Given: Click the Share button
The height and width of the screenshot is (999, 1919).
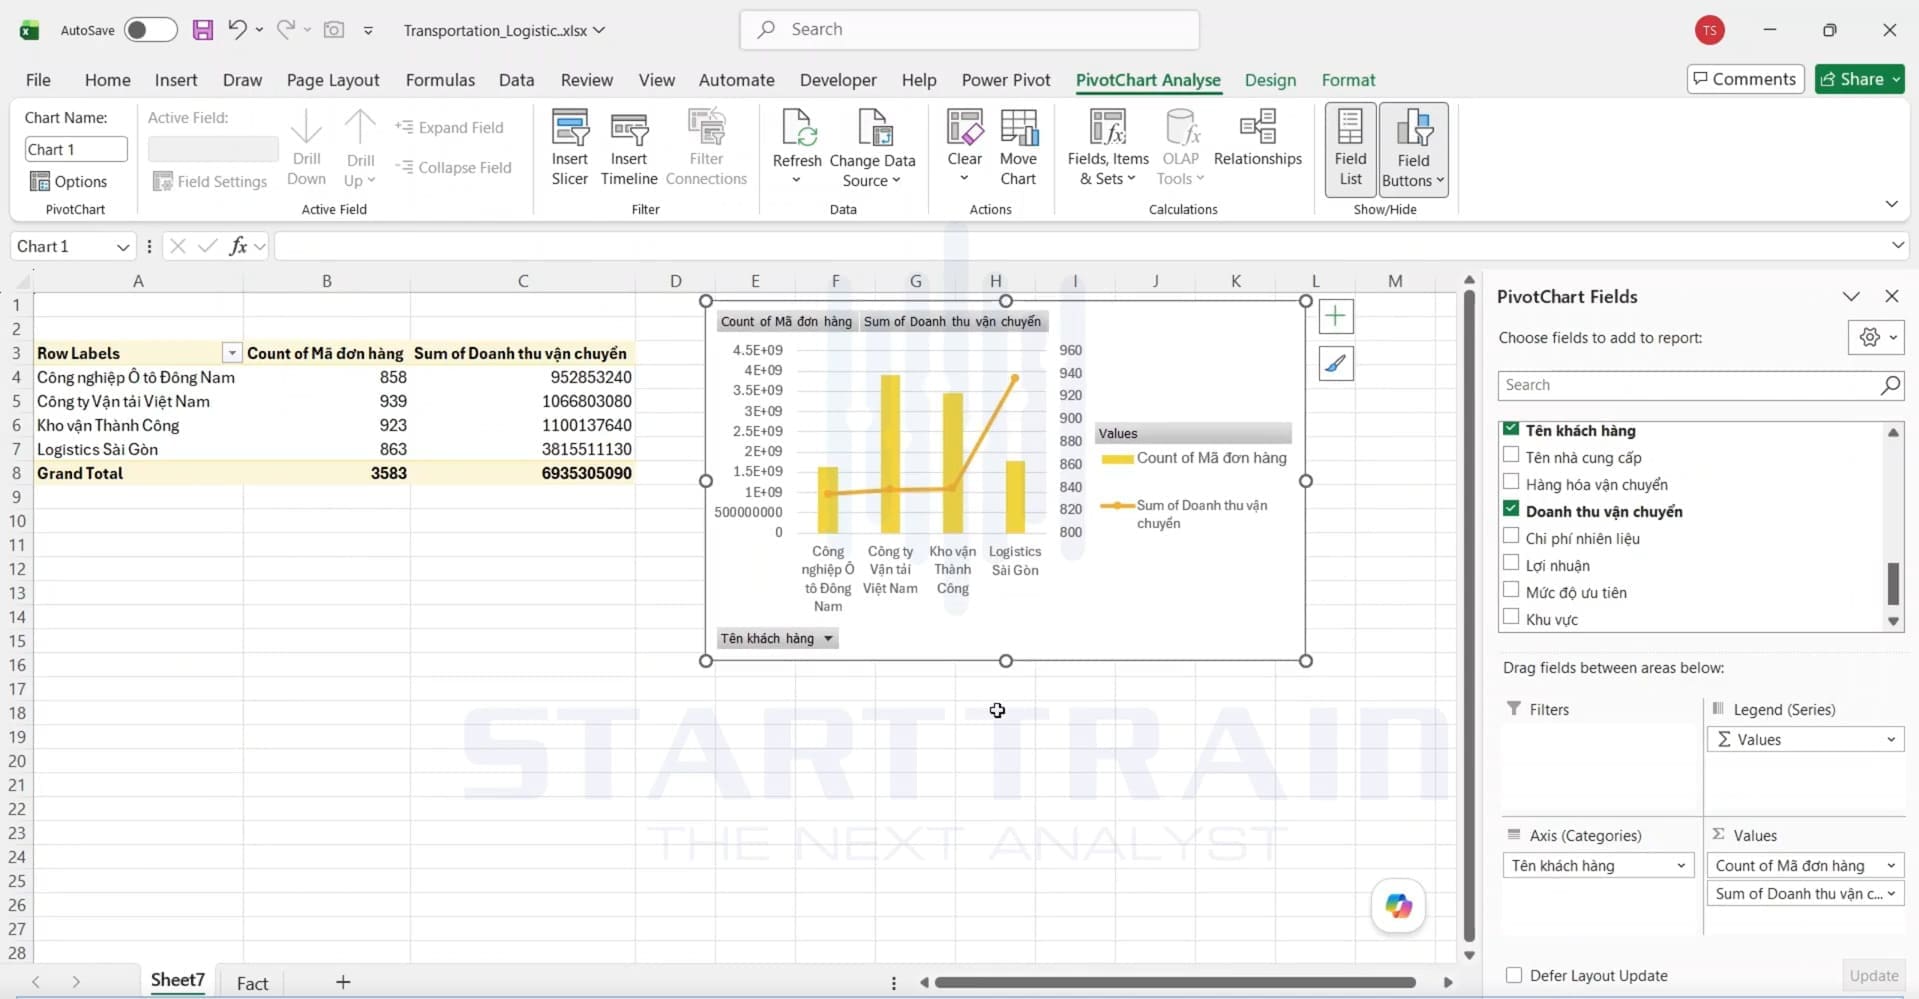Looking at the screenshot, I should point(1860,79).
